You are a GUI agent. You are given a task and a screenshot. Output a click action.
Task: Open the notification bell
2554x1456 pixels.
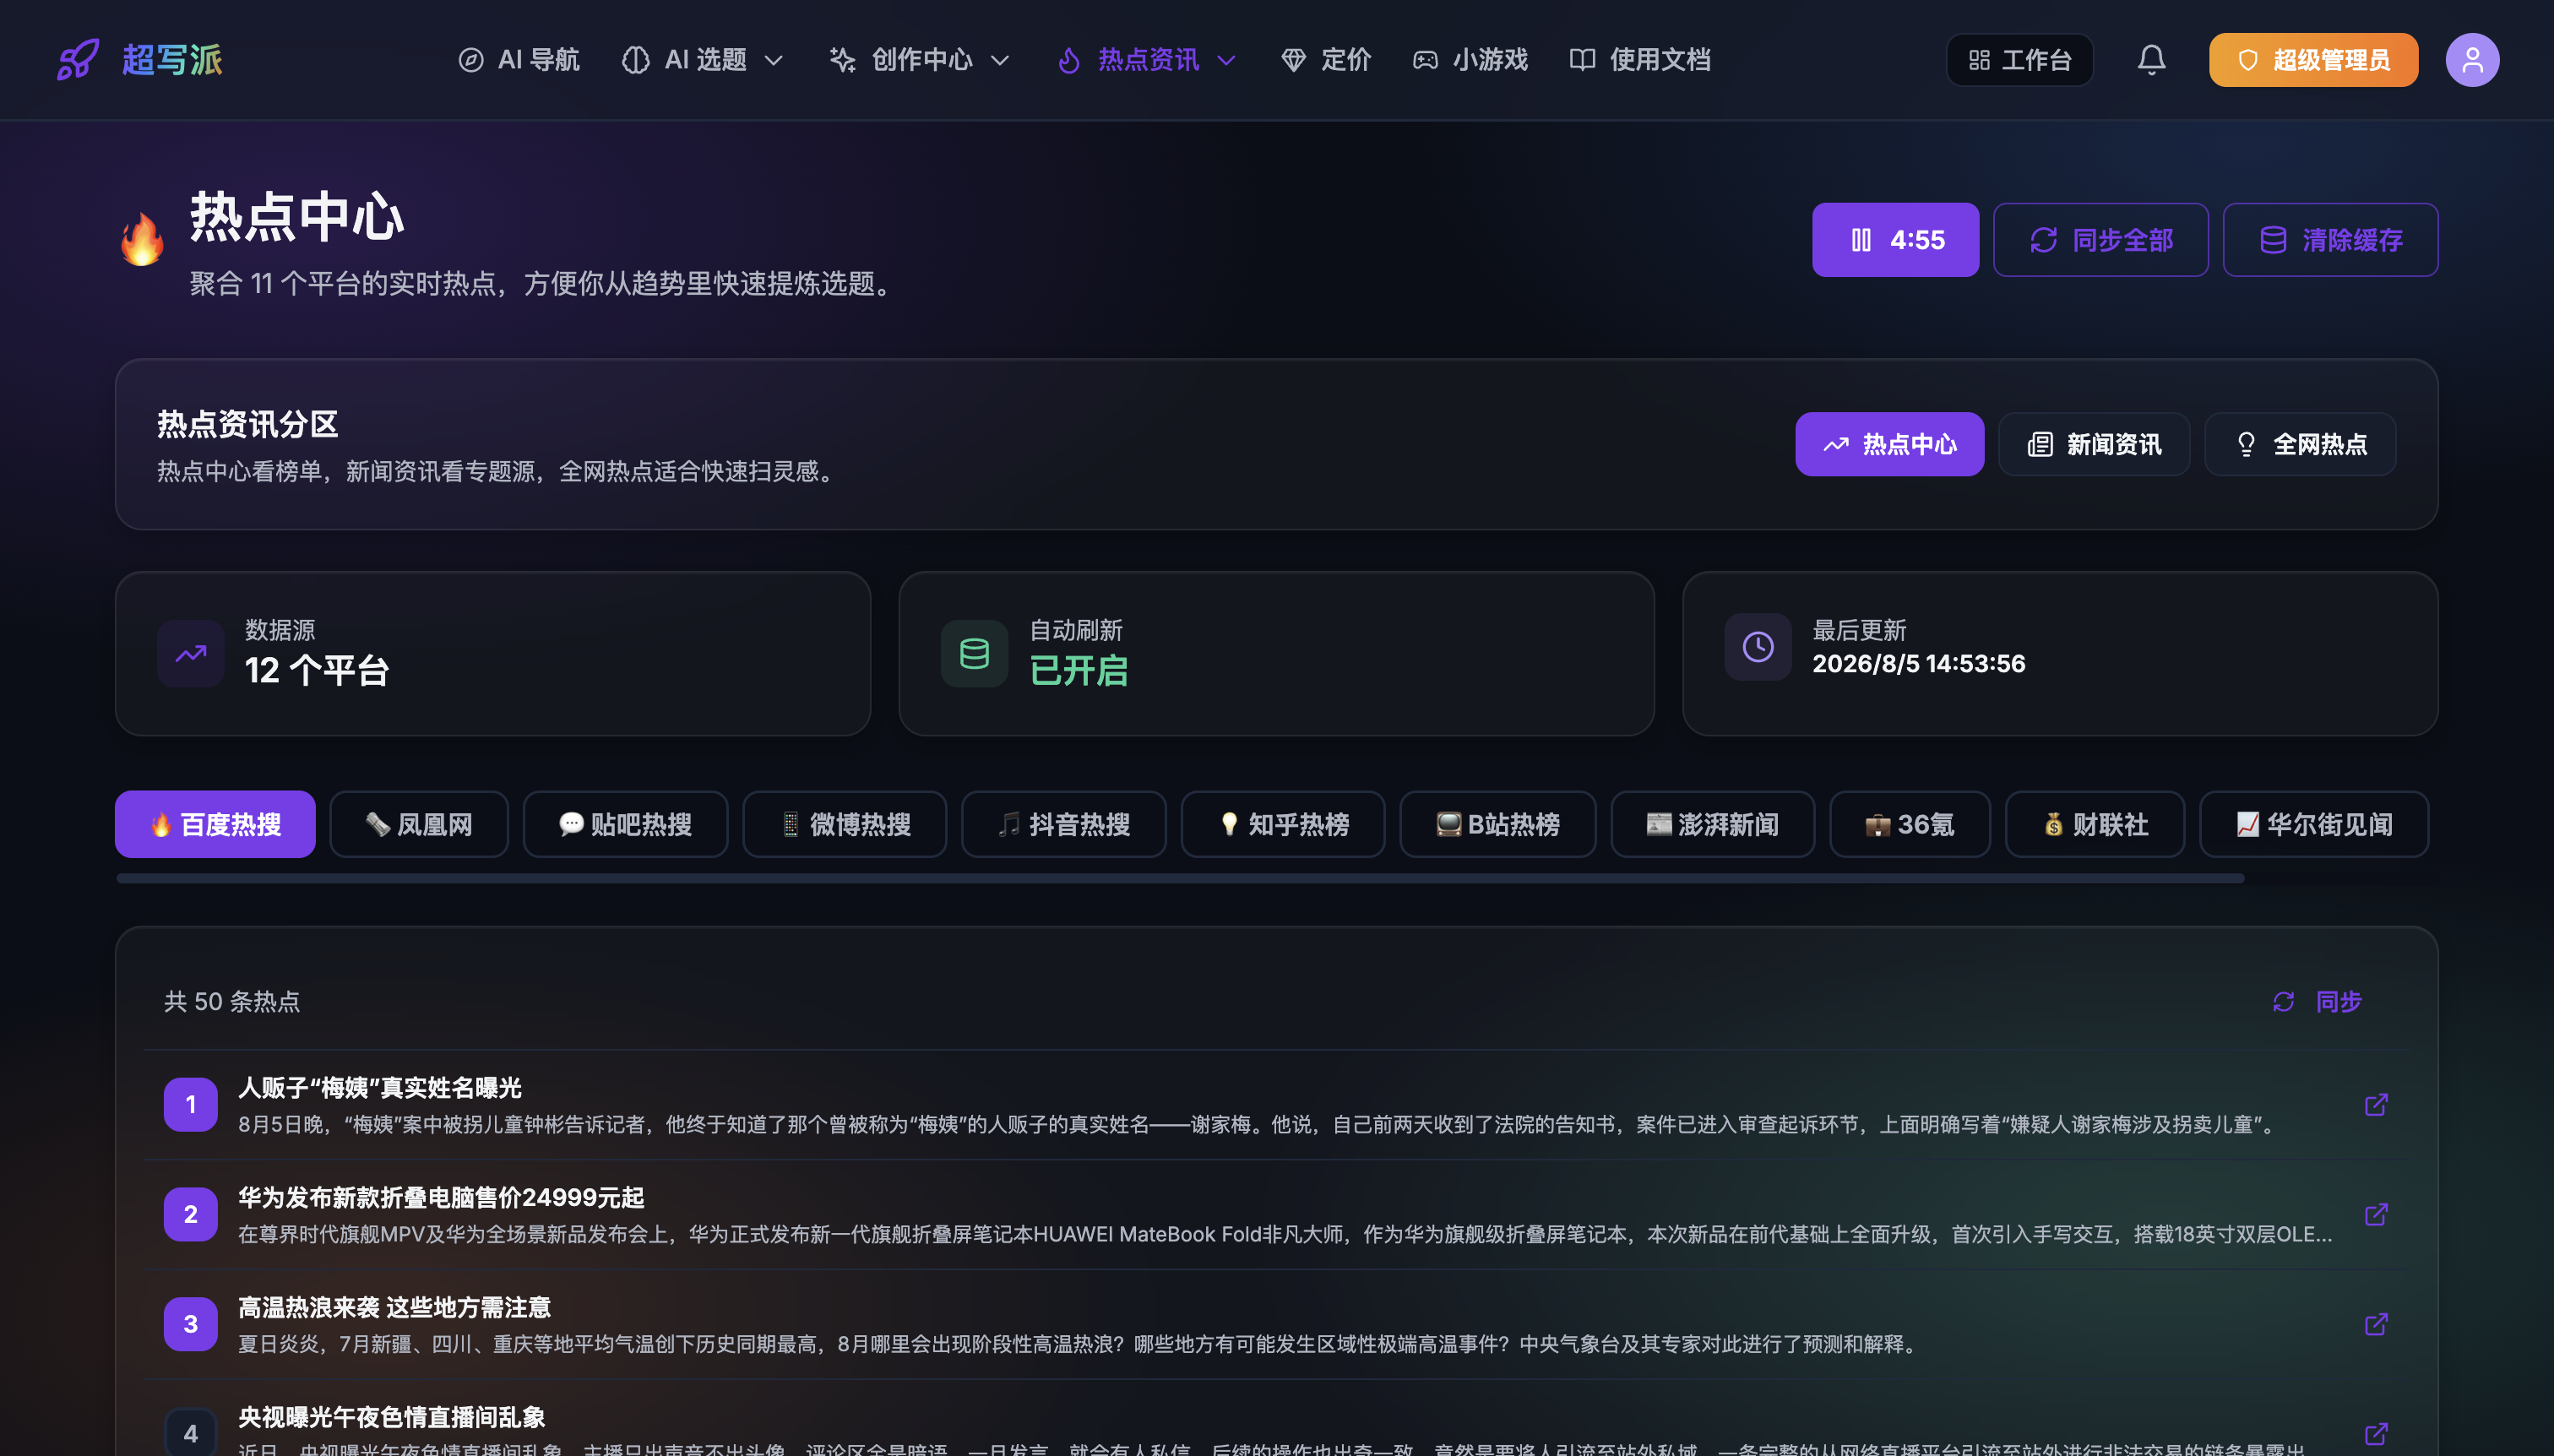click(2151, 60)
